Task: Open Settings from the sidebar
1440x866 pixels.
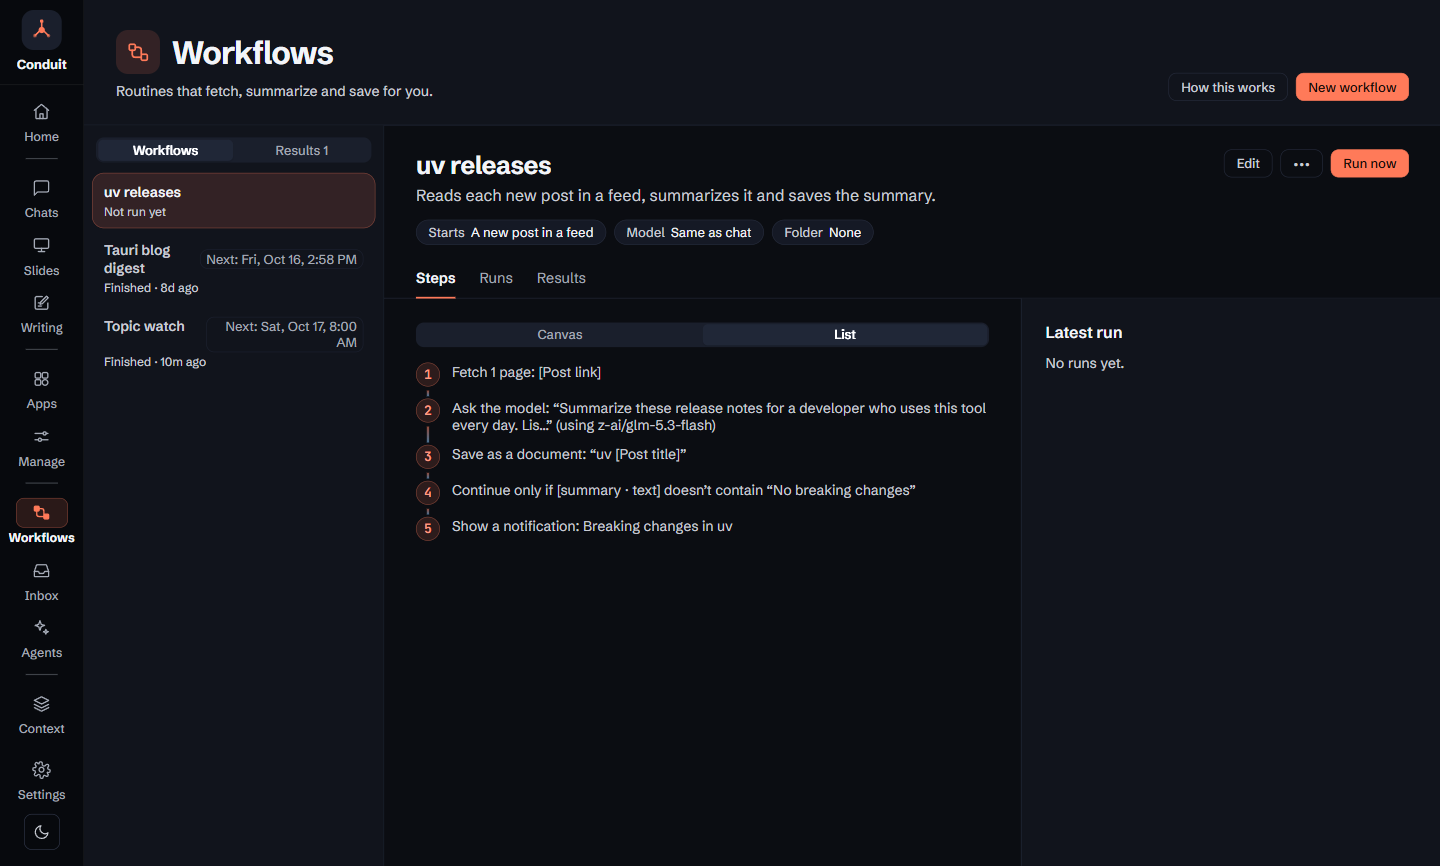Action: (x=41, y=780)
